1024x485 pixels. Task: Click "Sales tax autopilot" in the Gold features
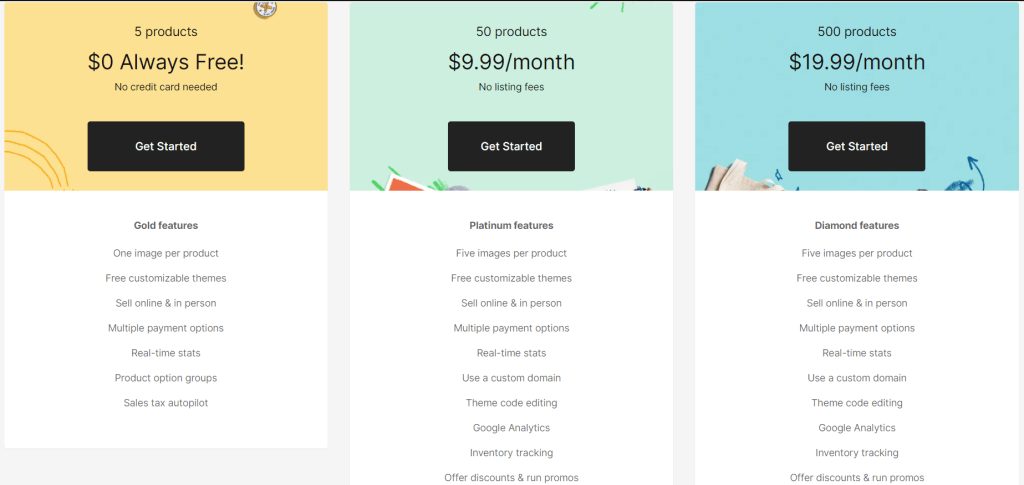(166, 403)
